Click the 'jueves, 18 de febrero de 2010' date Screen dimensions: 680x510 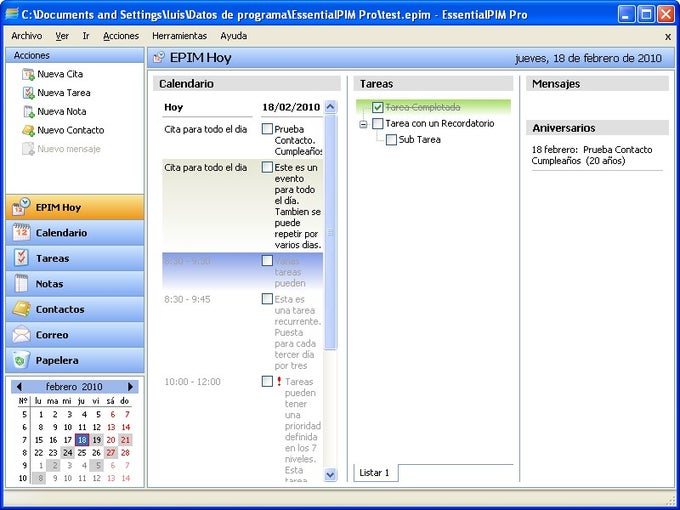pyautogui.click(x=588, y=58)
